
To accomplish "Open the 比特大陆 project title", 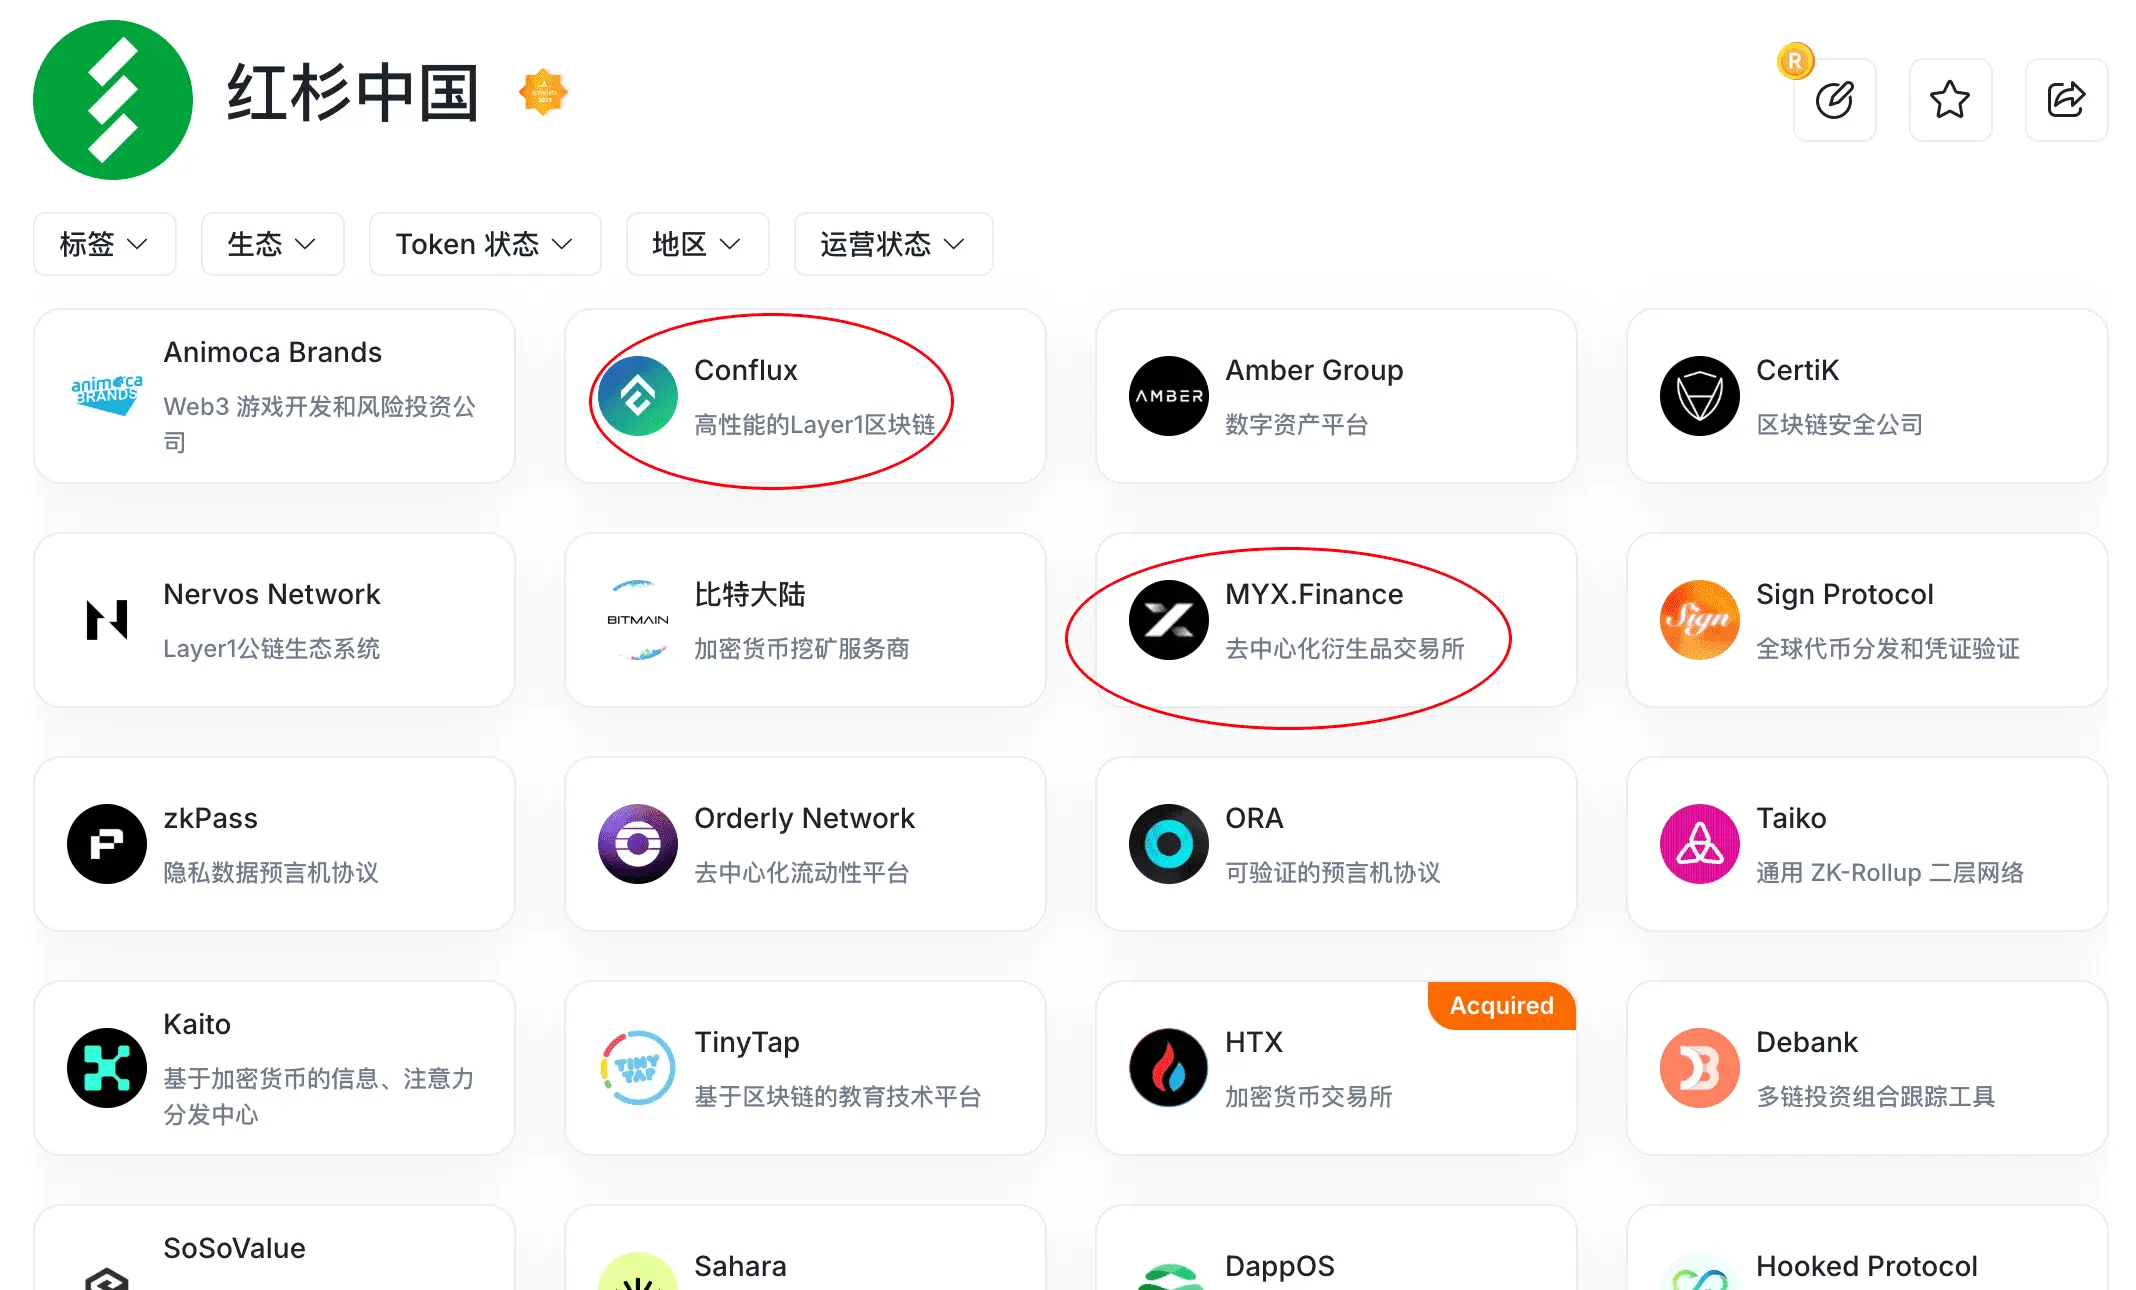I will point(750,594).
